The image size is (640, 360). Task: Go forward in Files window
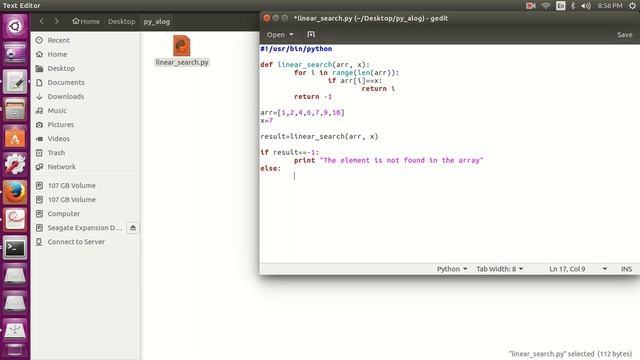[x=57, y=21]
